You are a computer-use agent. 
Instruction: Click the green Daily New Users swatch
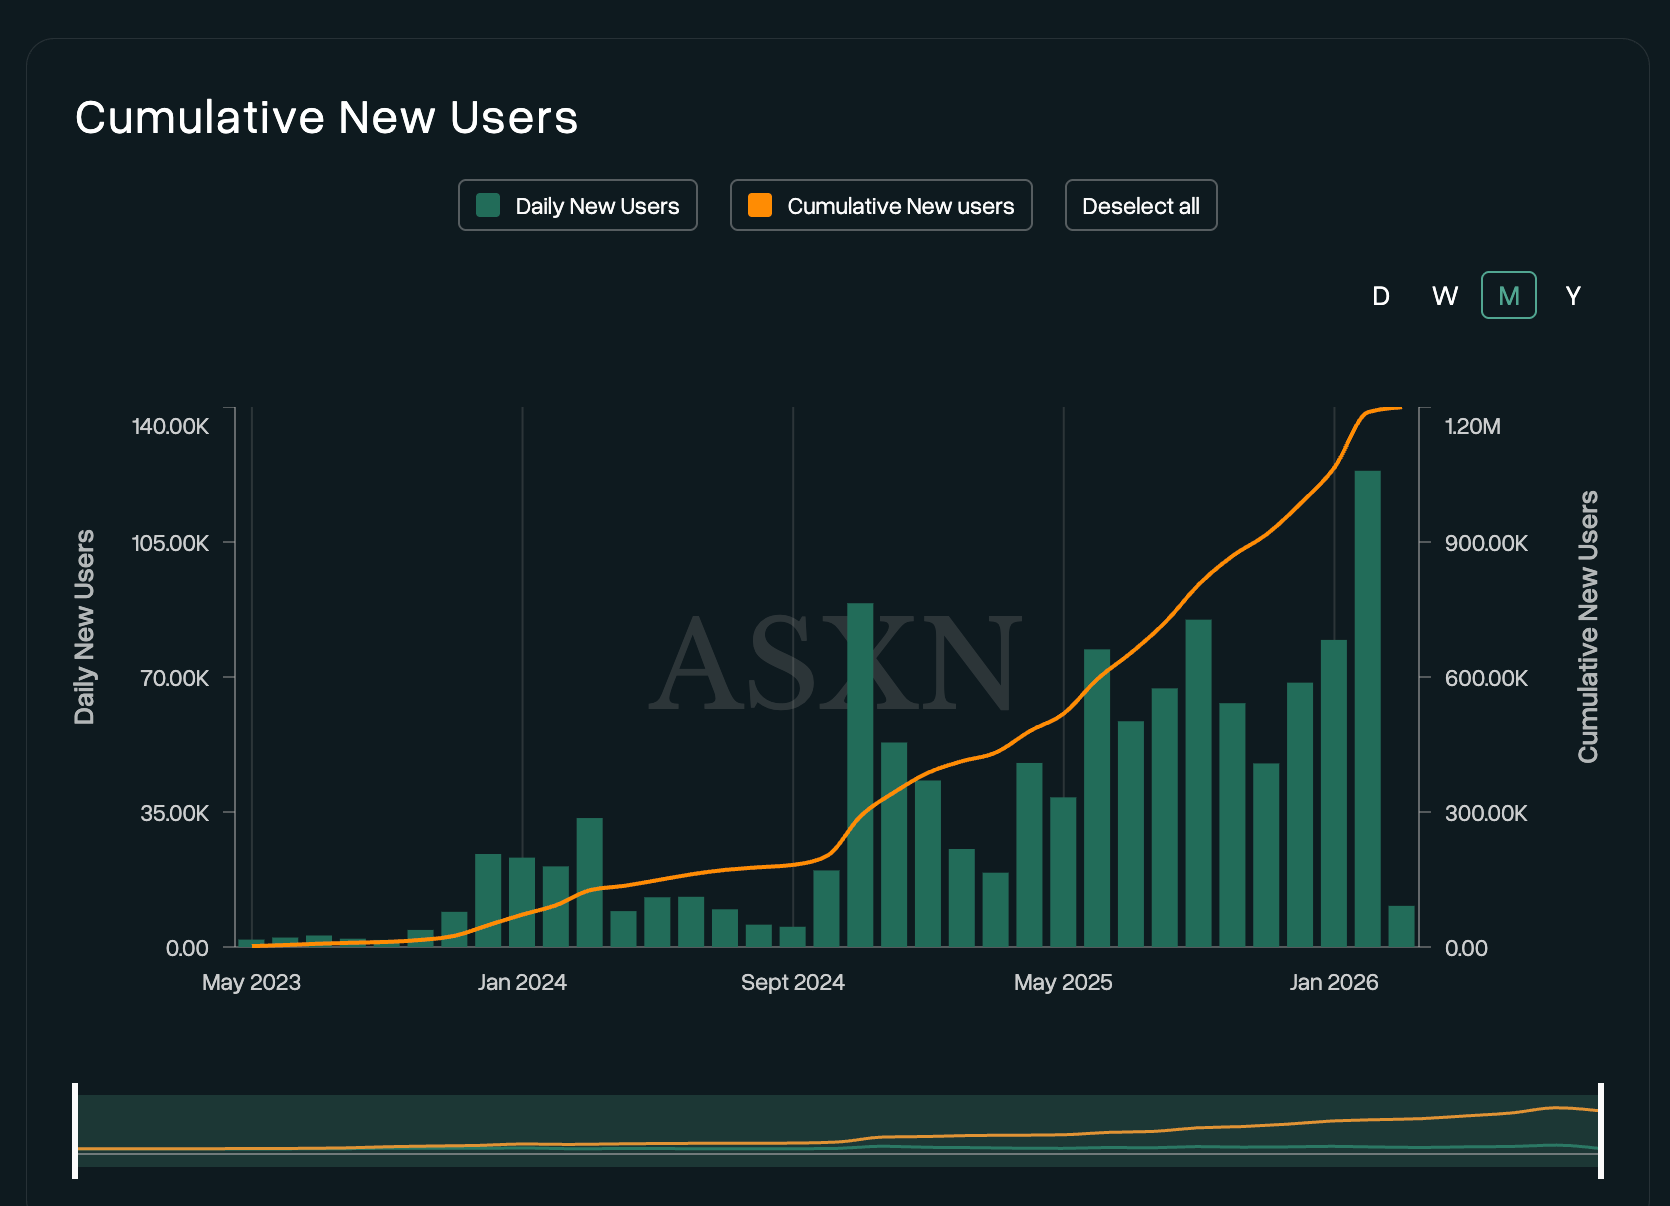click(489, 205)
